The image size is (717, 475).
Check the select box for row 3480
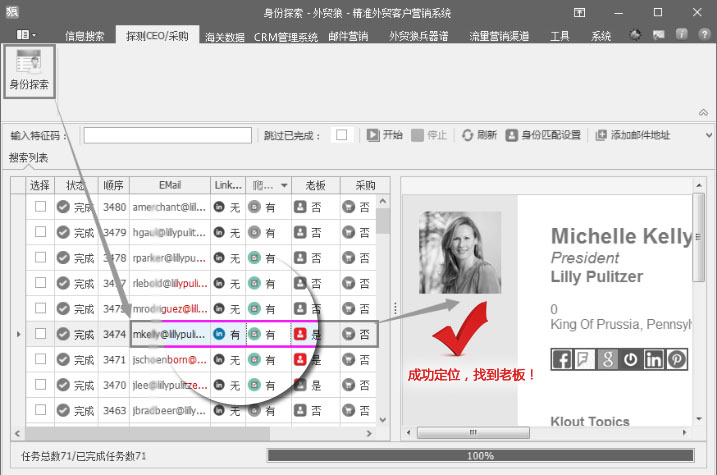point(40,206)
